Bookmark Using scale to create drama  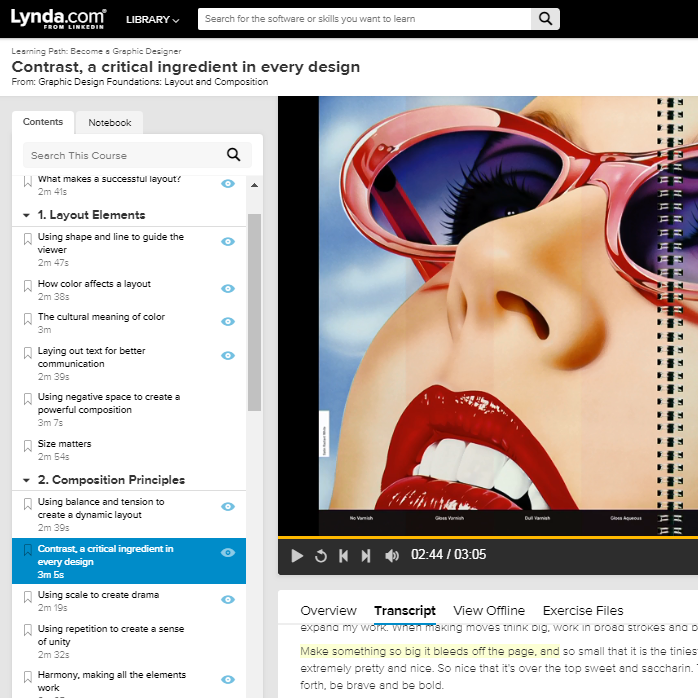tap(28, 597)
